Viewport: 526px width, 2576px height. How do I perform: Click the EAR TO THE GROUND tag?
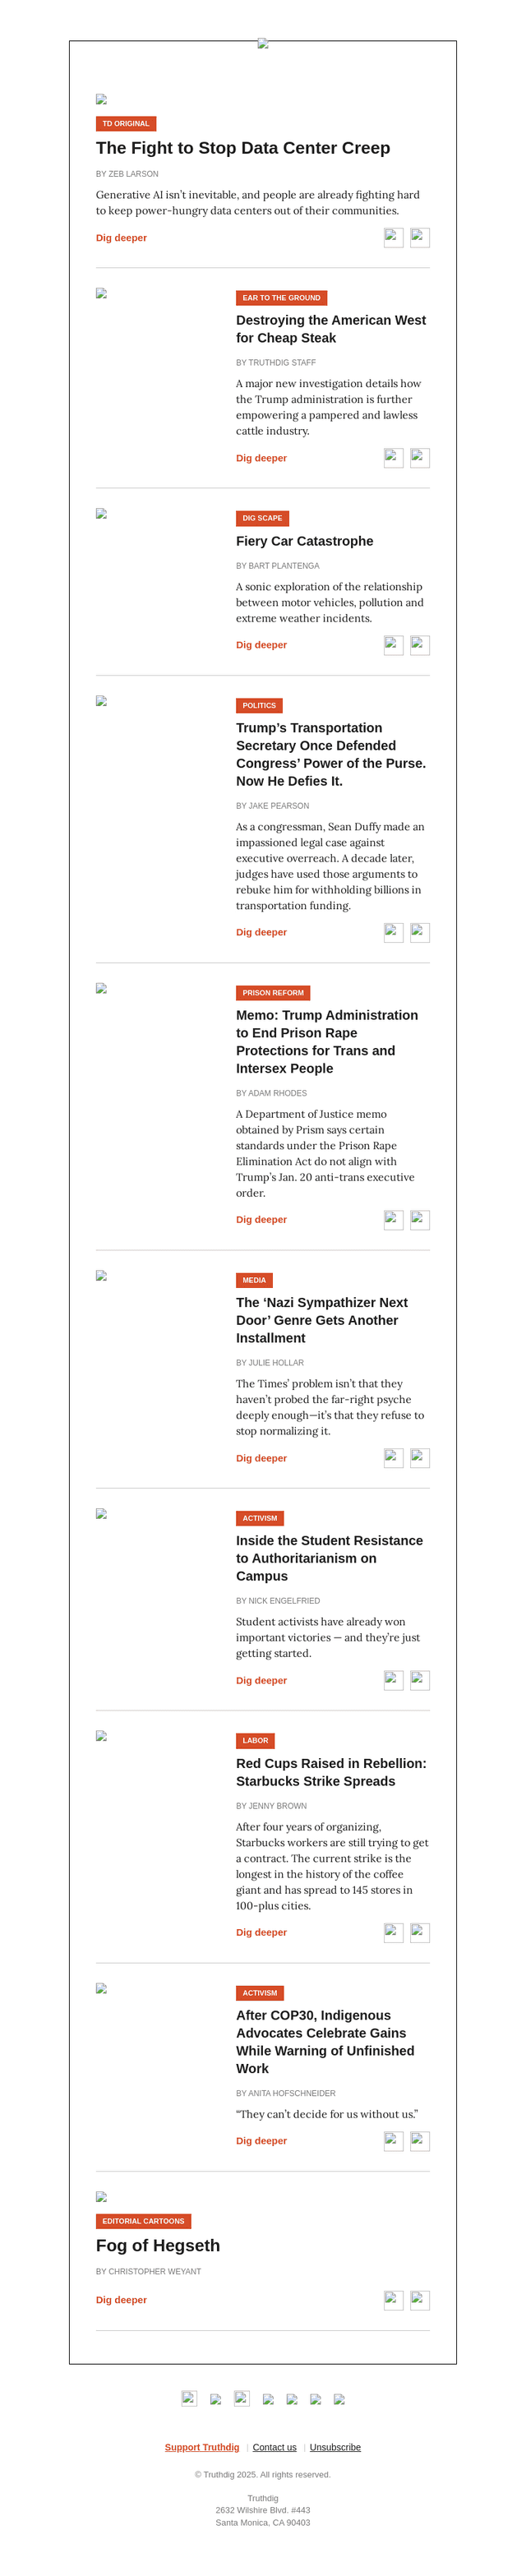[281, 298]
